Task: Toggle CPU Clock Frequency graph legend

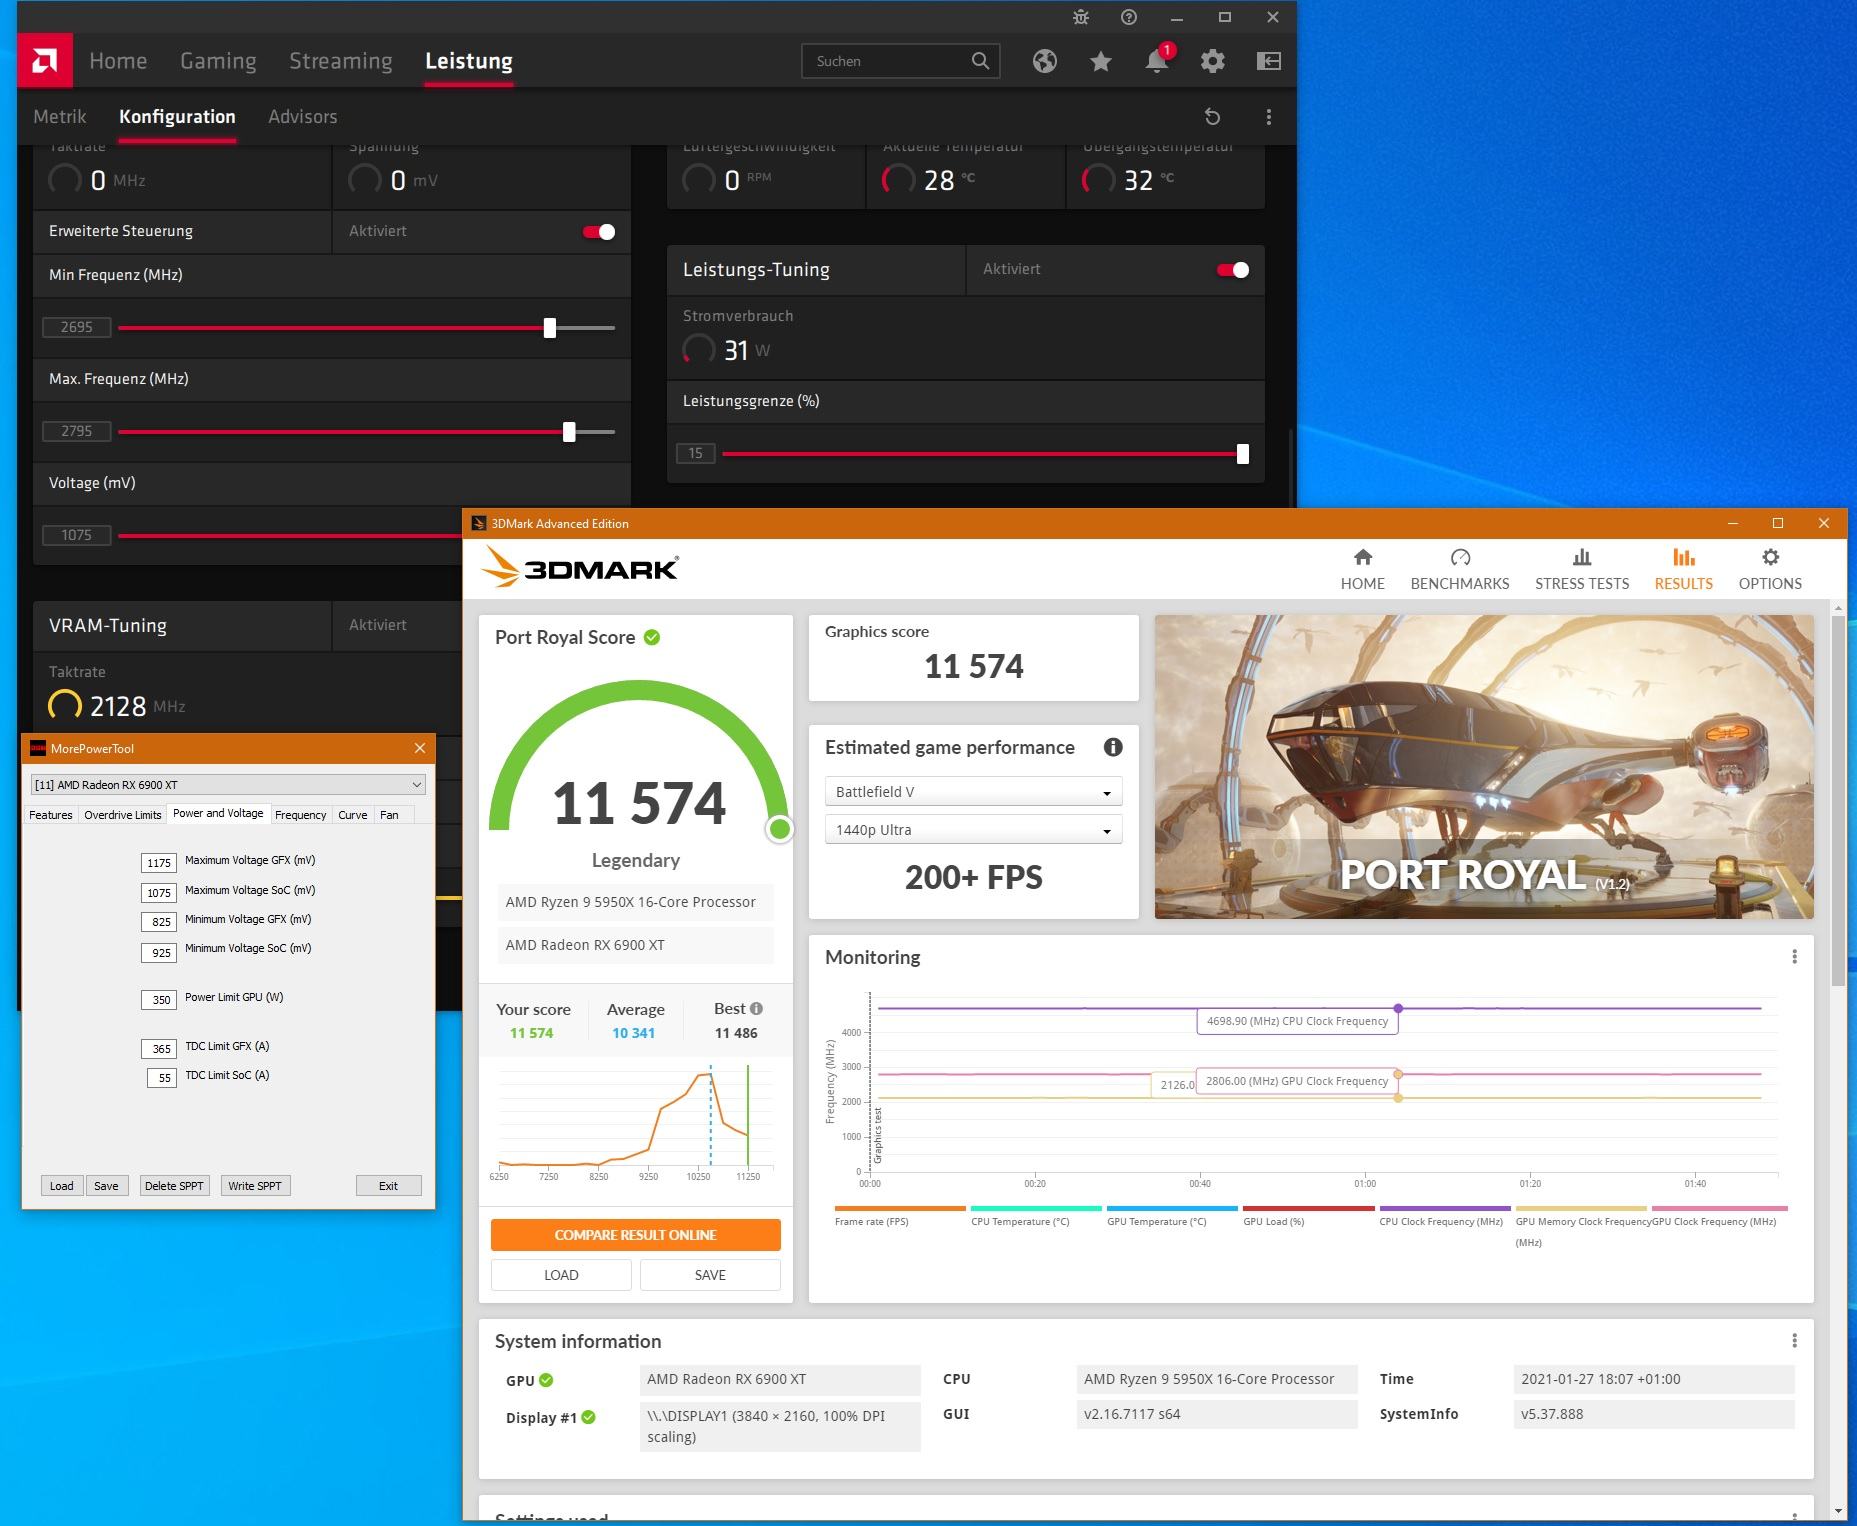Action: pyautogui.click(x=1444, y=1215)
